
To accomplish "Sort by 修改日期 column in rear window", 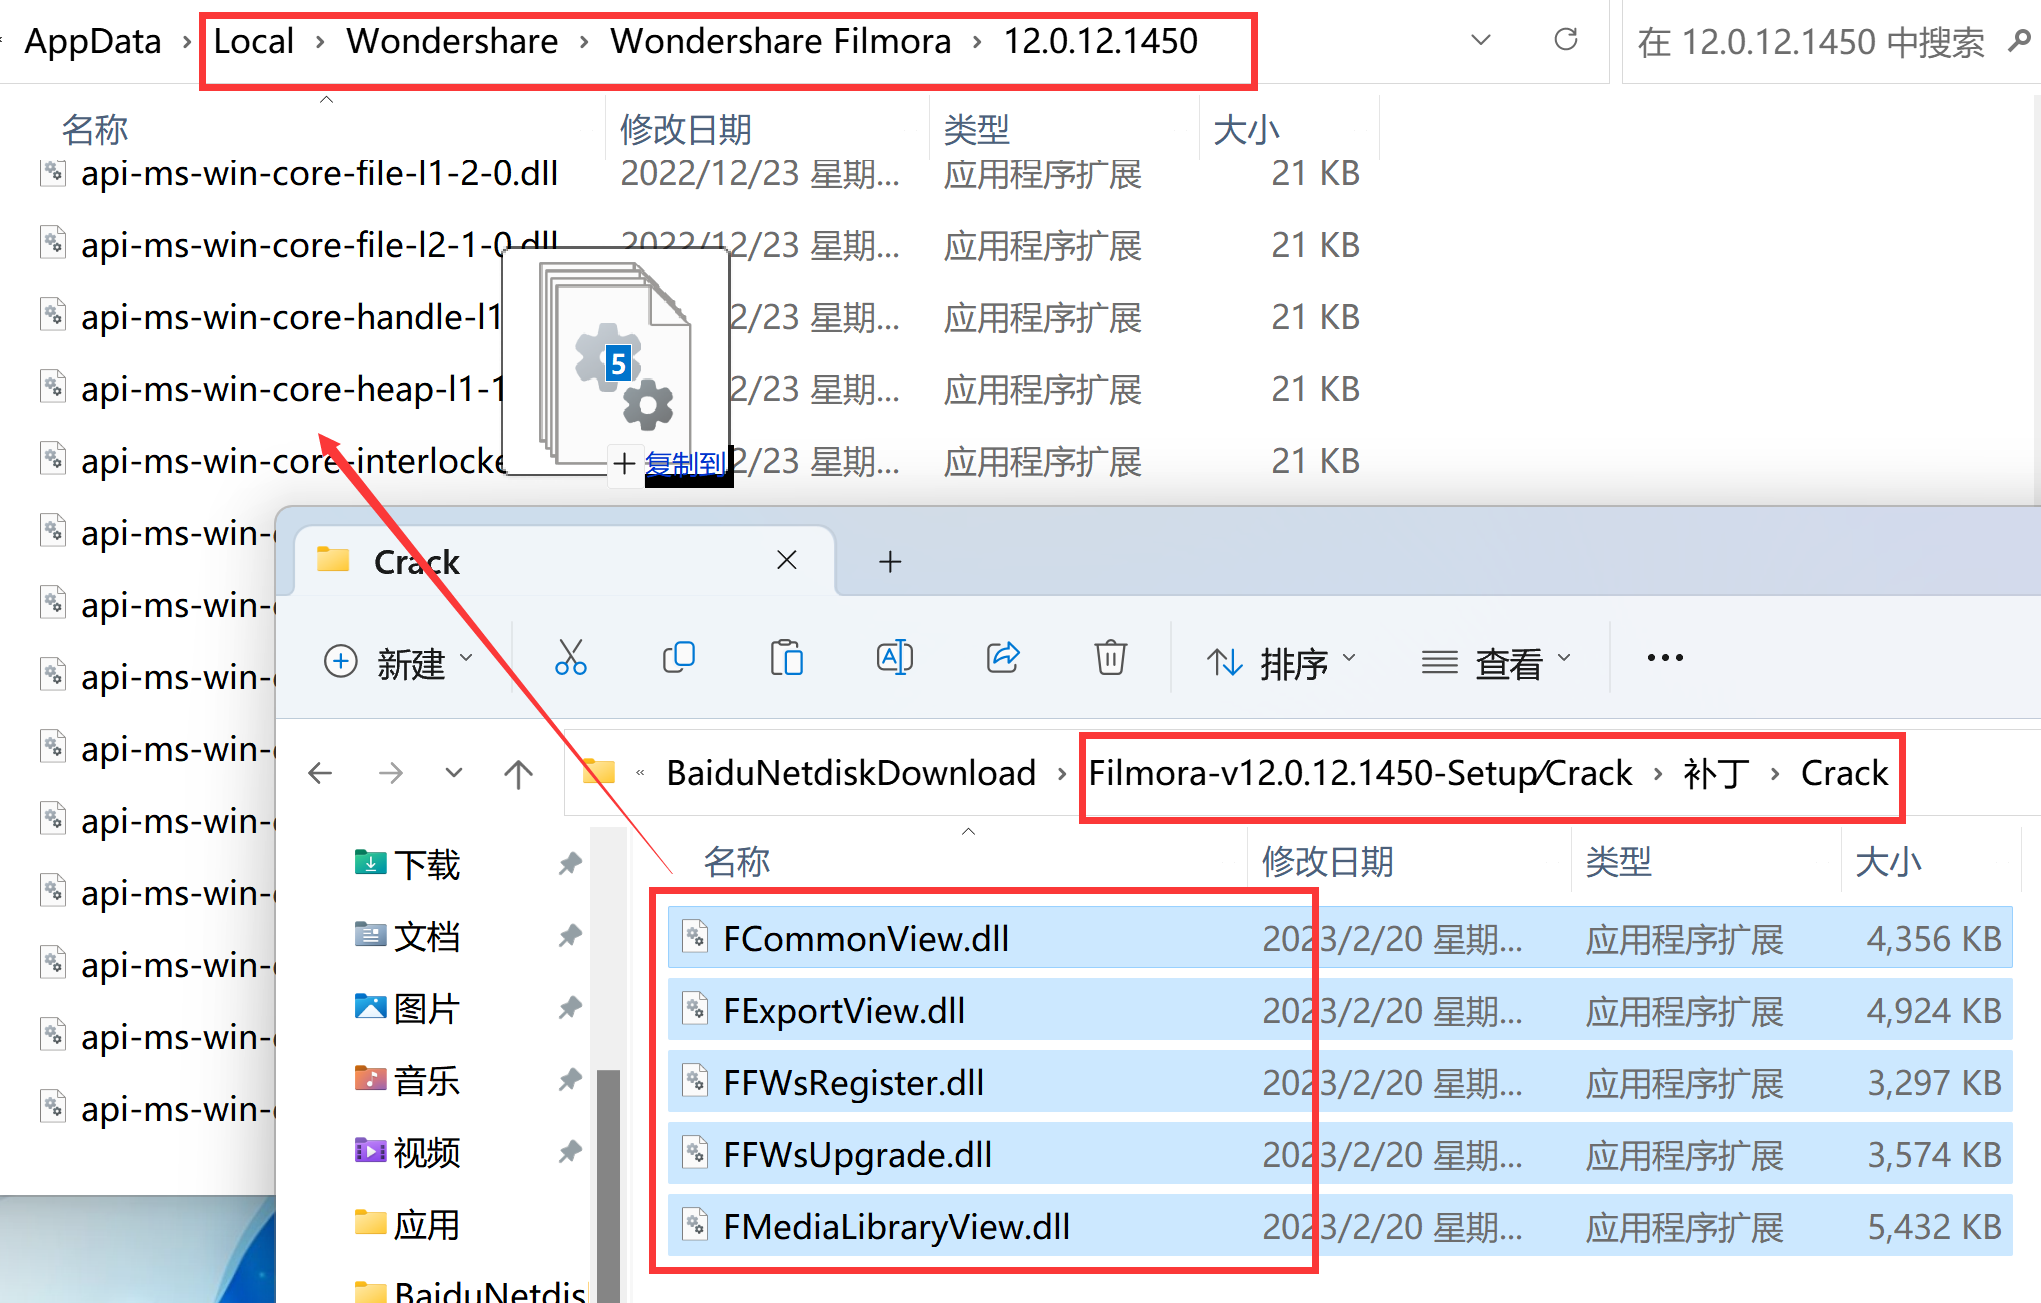I will (x=685, y=130).
